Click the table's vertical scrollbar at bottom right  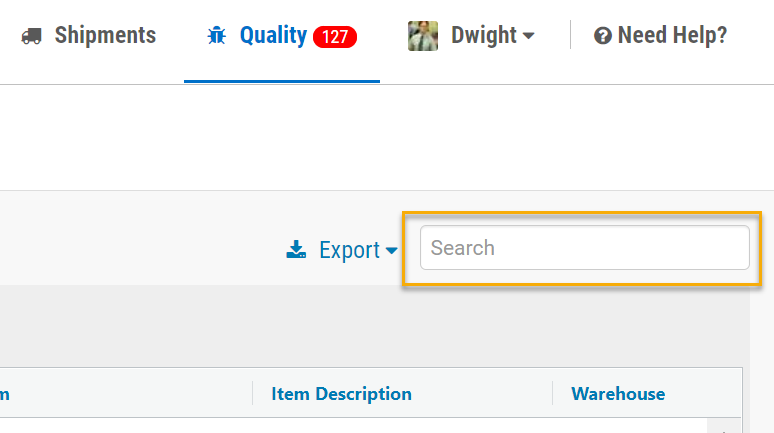(724, 426)
